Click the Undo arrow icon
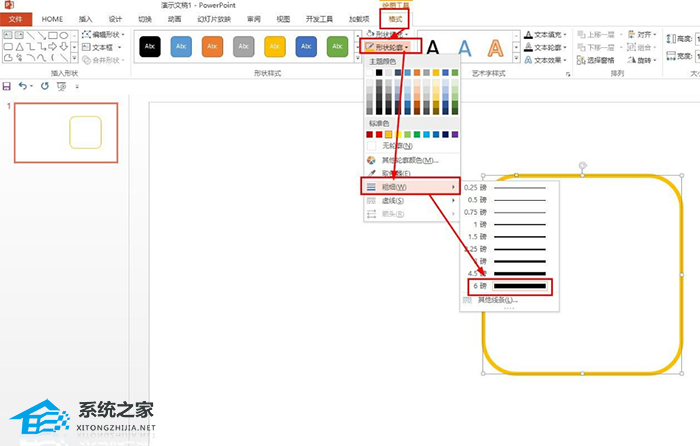Image resolution: width=700 pixels, height=446 pixels. coord(23,86)
